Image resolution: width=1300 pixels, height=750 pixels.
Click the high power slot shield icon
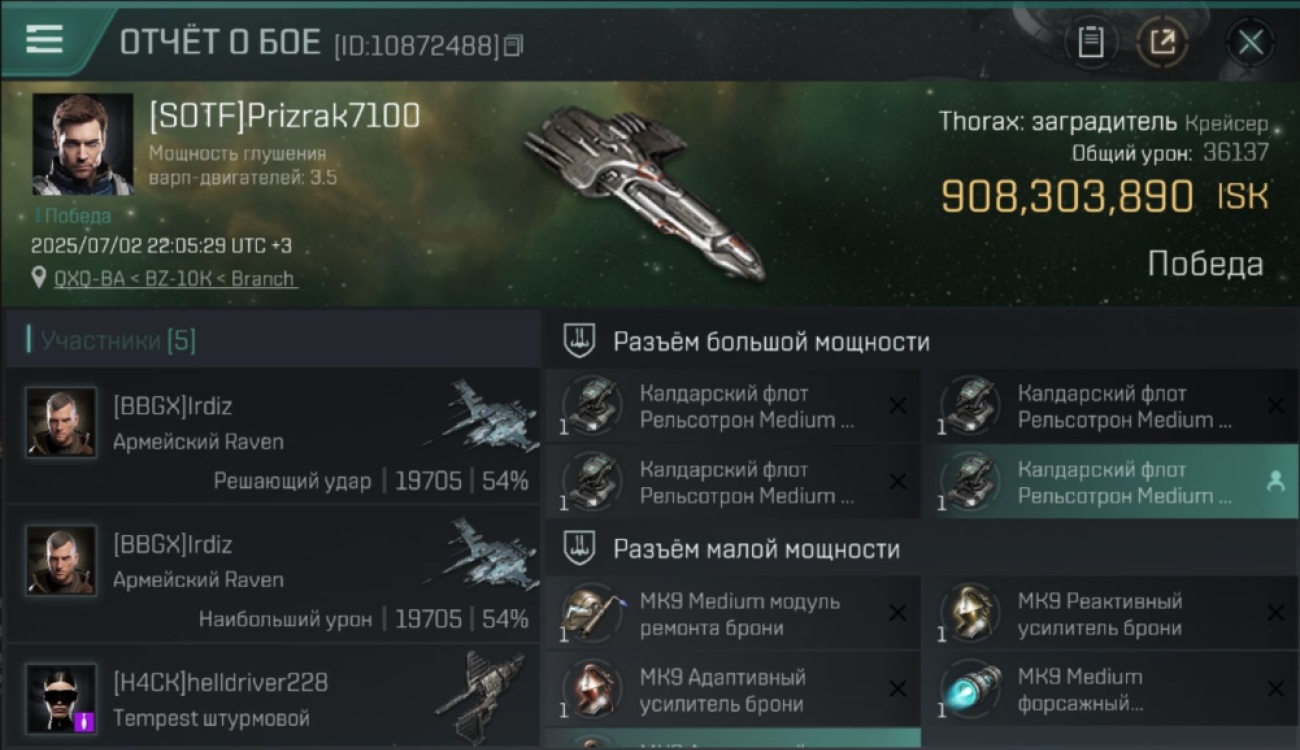(x=579, y=341)
